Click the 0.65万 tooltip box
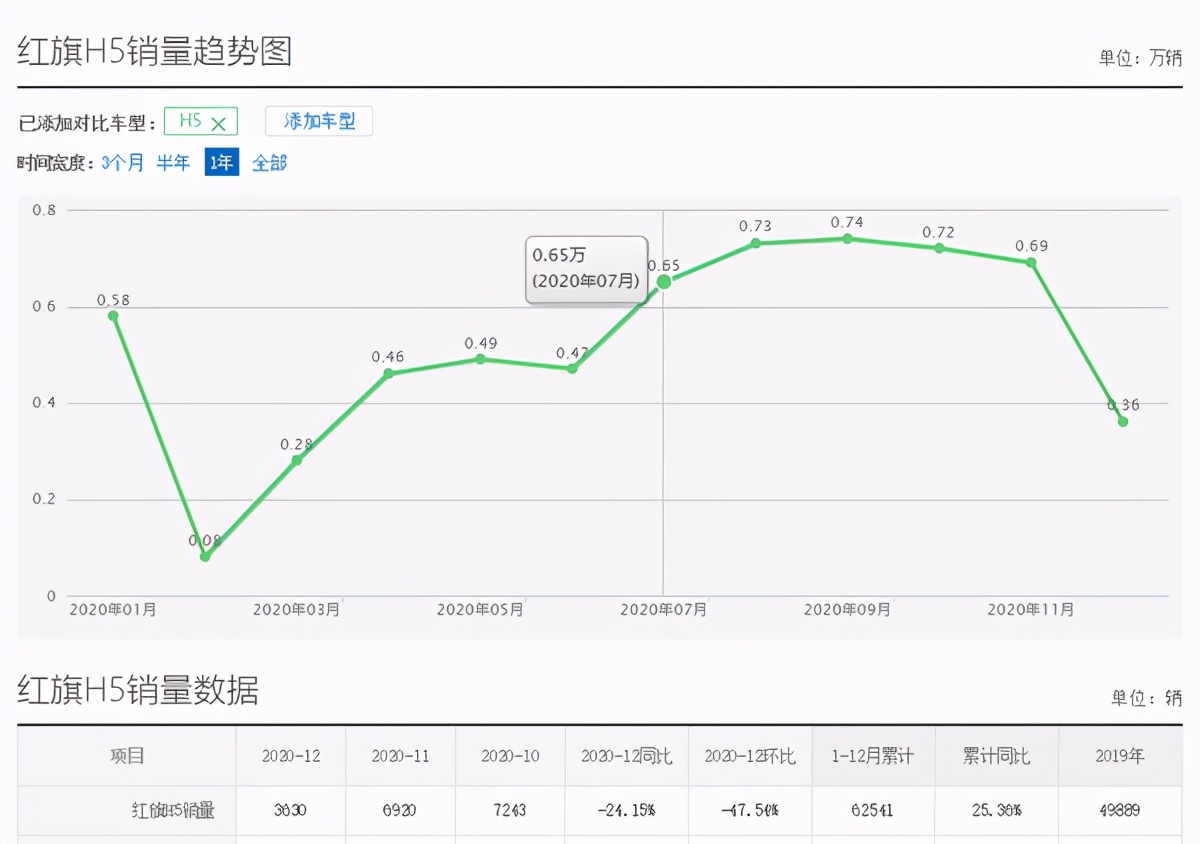1200x844 pixels. pos(587,269)
